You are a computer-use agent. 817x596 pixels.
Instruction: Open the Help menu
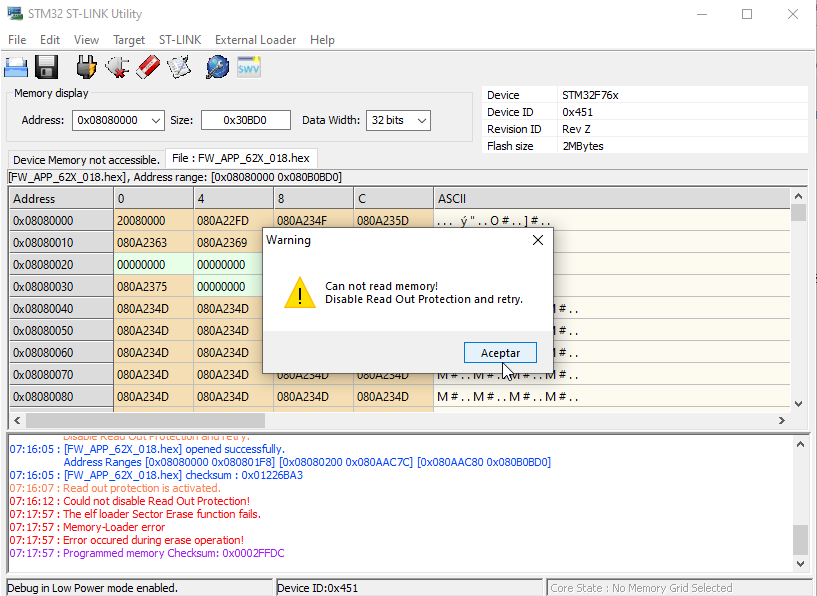click(x=322, y=40)
